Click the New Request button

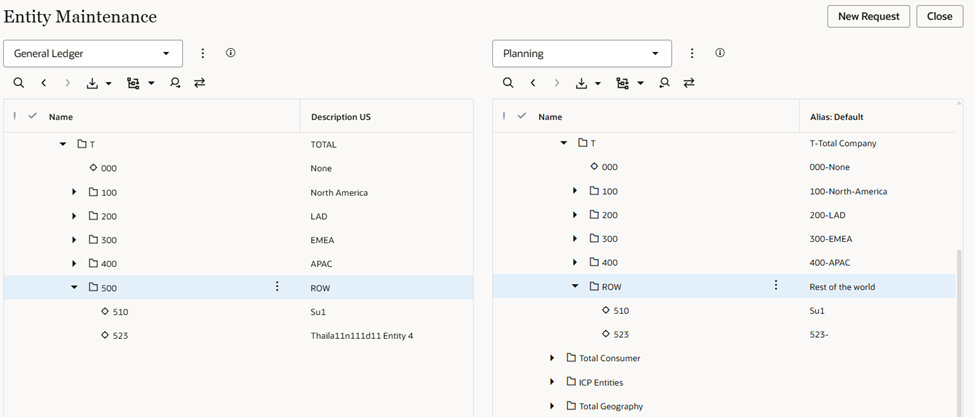point(868,16)
